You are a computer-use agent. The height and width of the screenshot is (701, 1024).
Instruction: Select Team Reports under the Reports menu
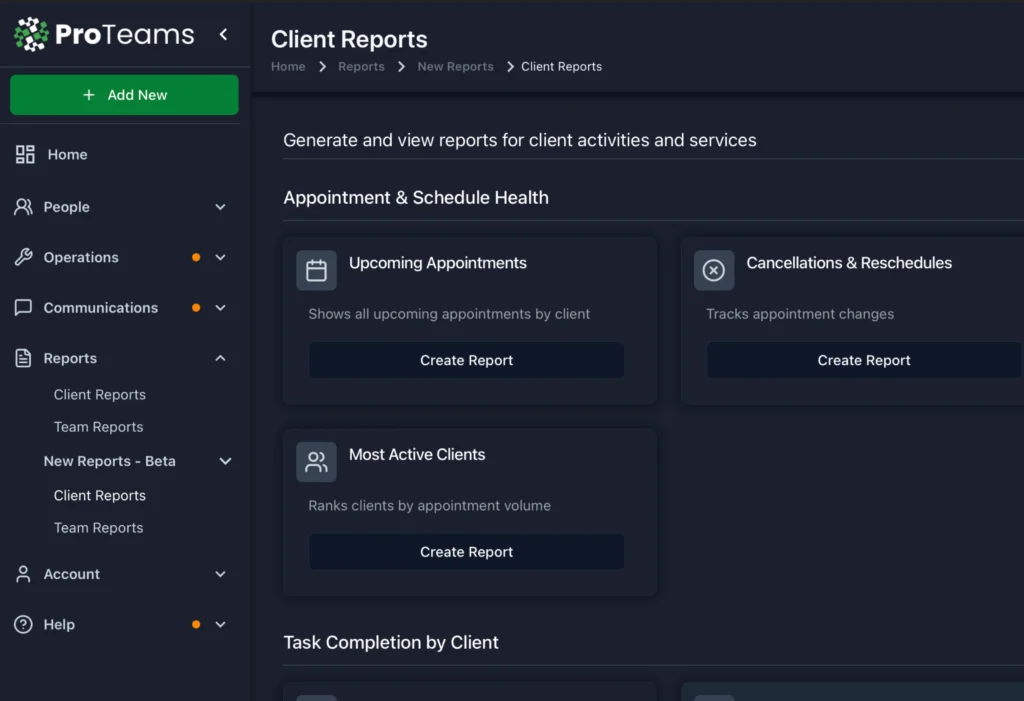pyautogui.click(x=98, y=427)
